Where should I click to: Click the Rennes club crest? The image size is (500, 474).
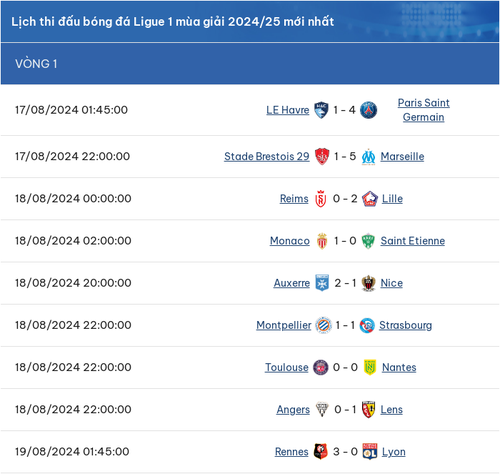[321, 452]
